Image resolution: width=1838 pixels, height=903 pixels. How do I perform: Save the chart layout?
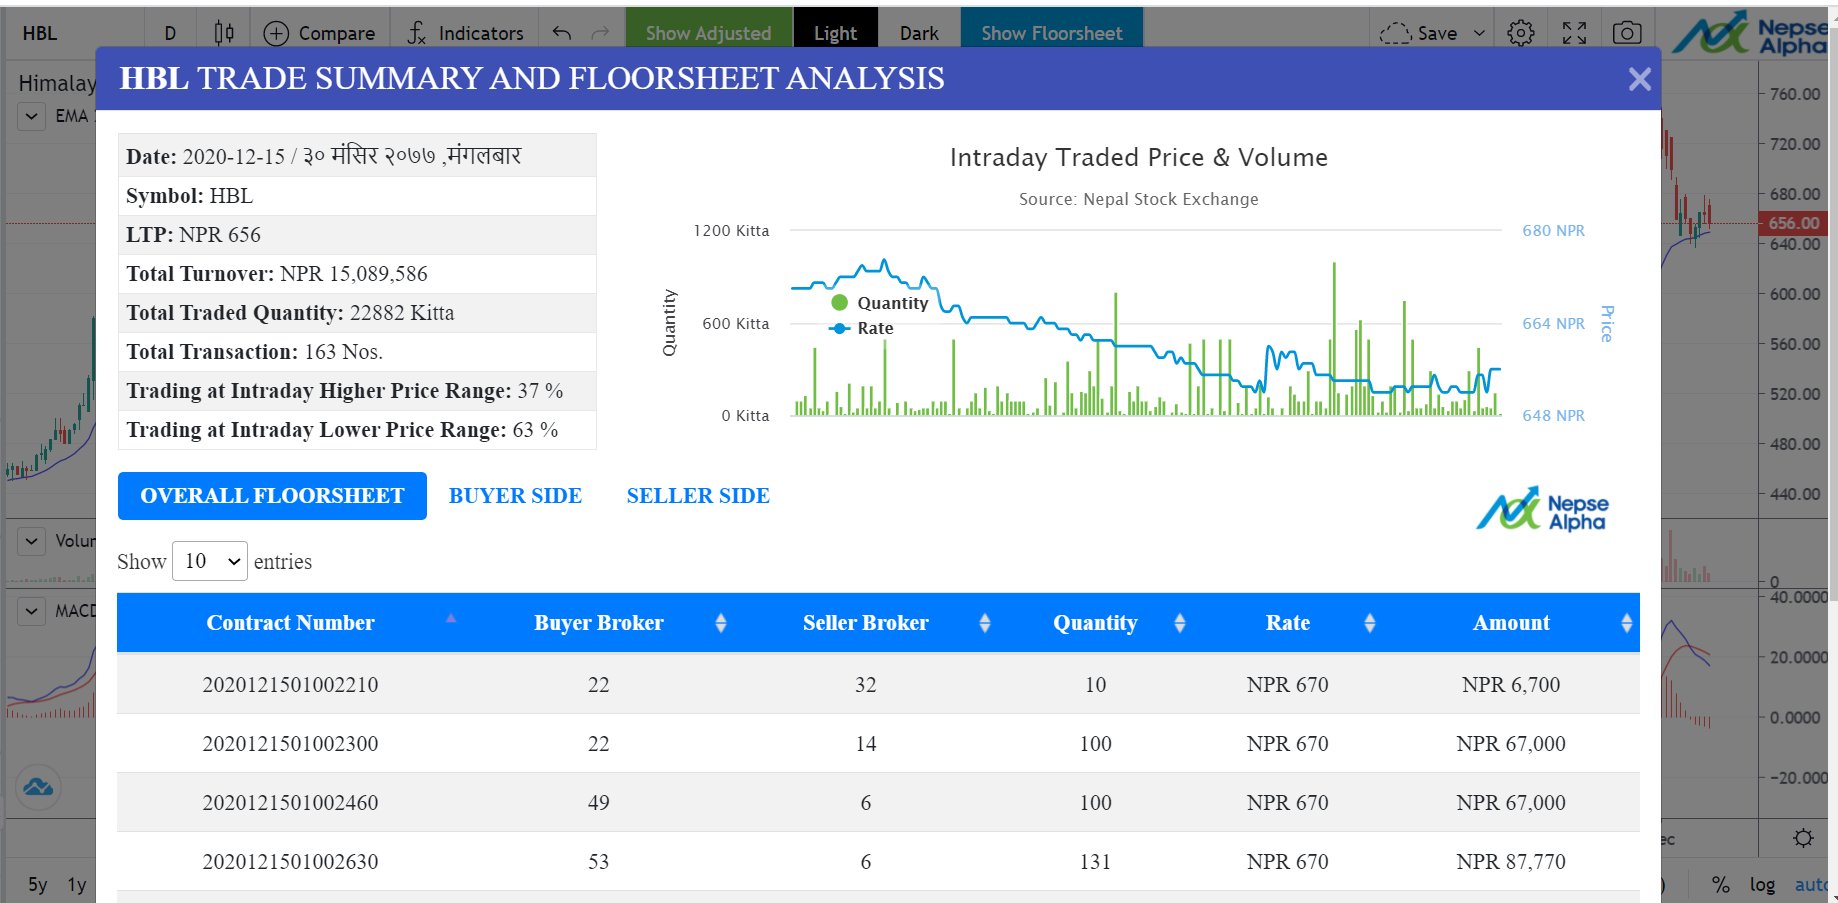1419,33
